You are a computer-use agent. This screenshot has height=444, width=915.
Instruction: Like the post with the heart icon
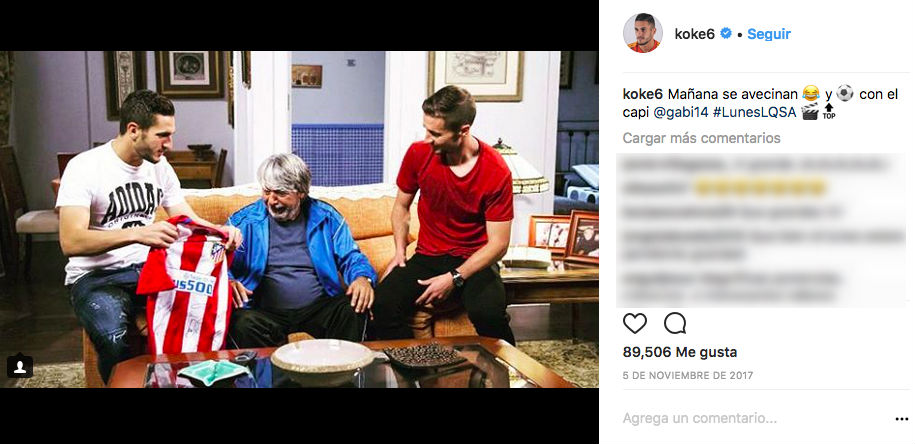[635, 323]
